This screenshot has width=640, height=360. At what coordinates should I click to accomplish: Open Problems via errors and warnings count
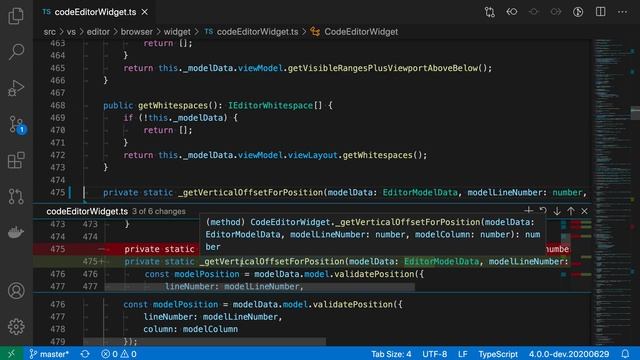click(x=119, y=354)
